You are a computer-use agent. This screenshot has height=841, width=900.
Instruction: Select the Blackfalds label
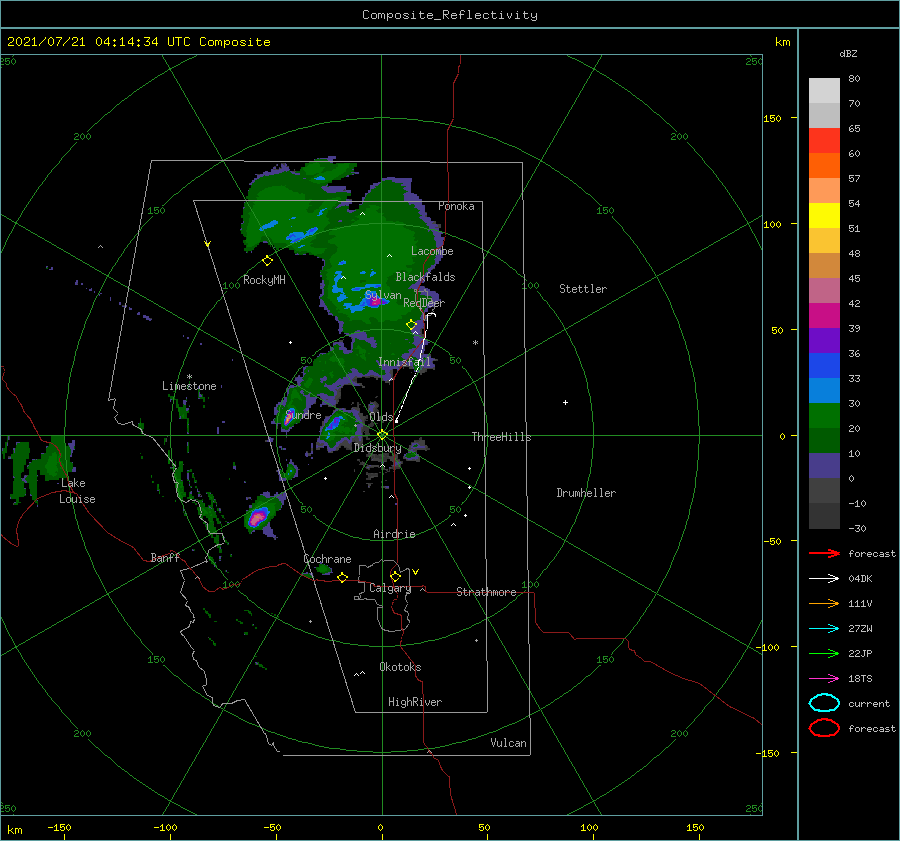click(425, 277)
